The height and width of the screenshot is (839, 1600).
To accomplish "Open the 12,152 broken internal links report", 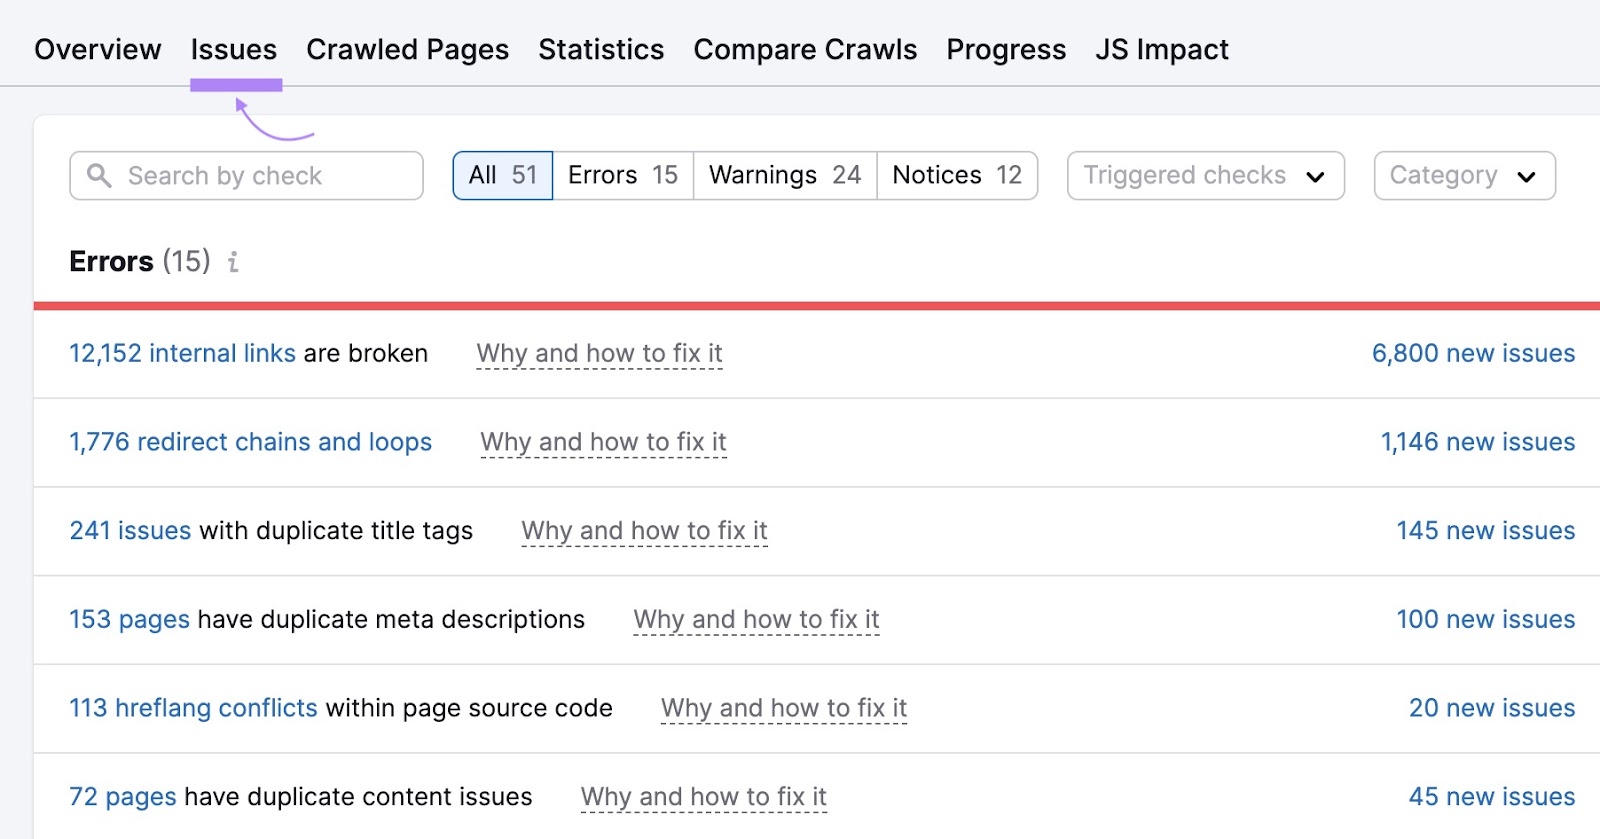I will 181,353.
